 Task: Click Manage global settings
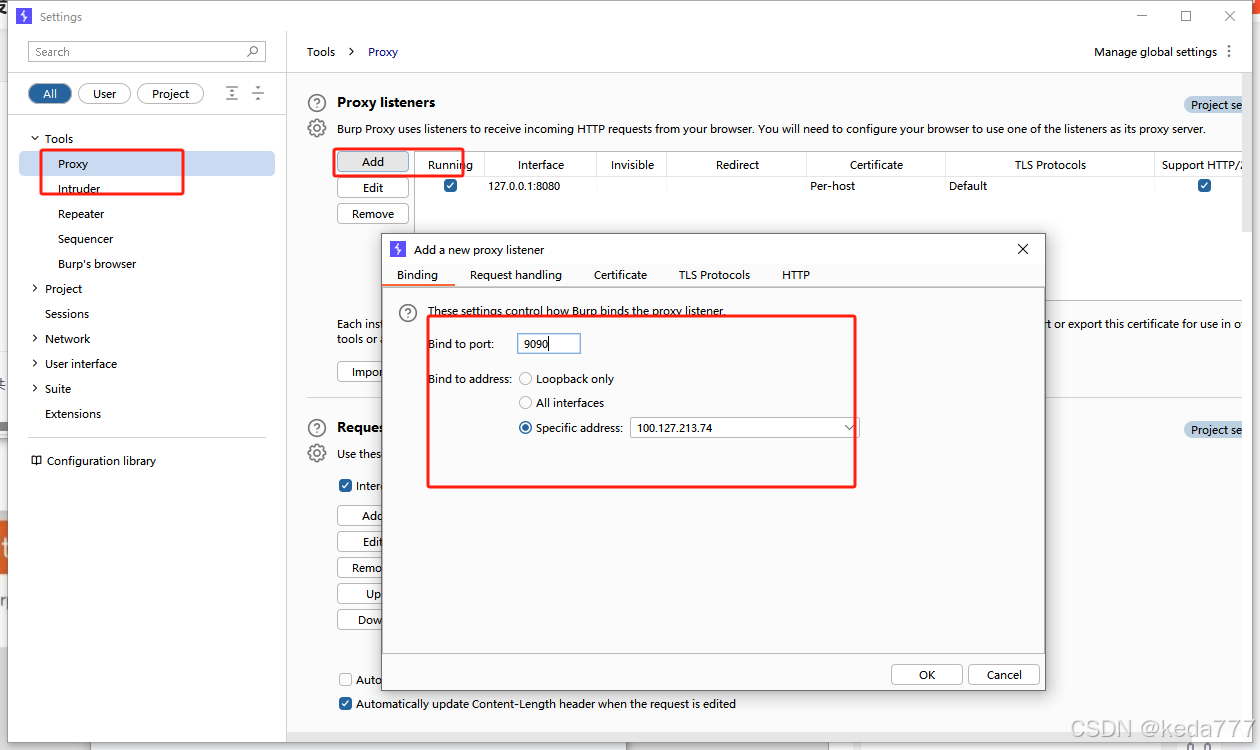click(x=1155, y=52)
